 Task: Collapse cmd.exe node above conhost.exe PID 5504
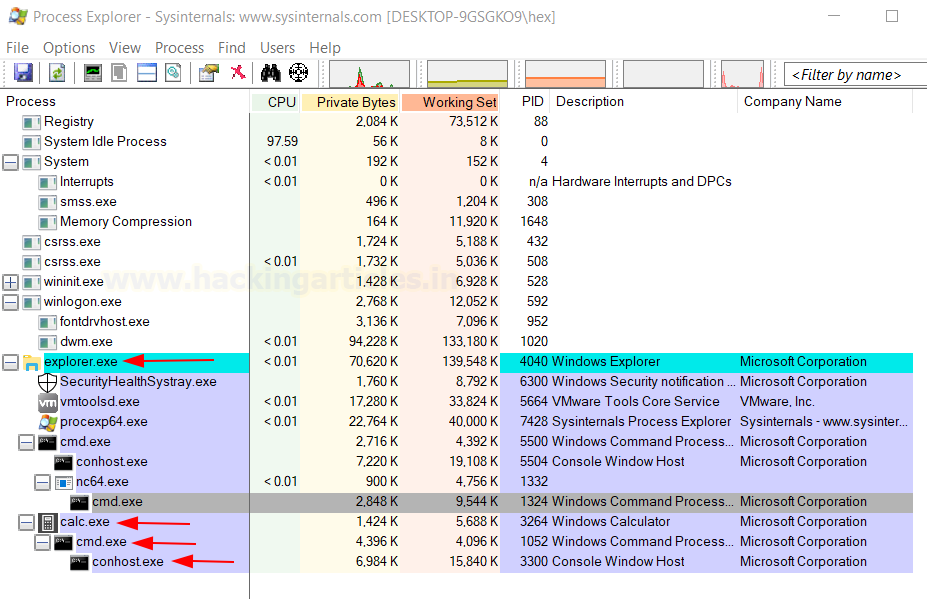(27, 442)
